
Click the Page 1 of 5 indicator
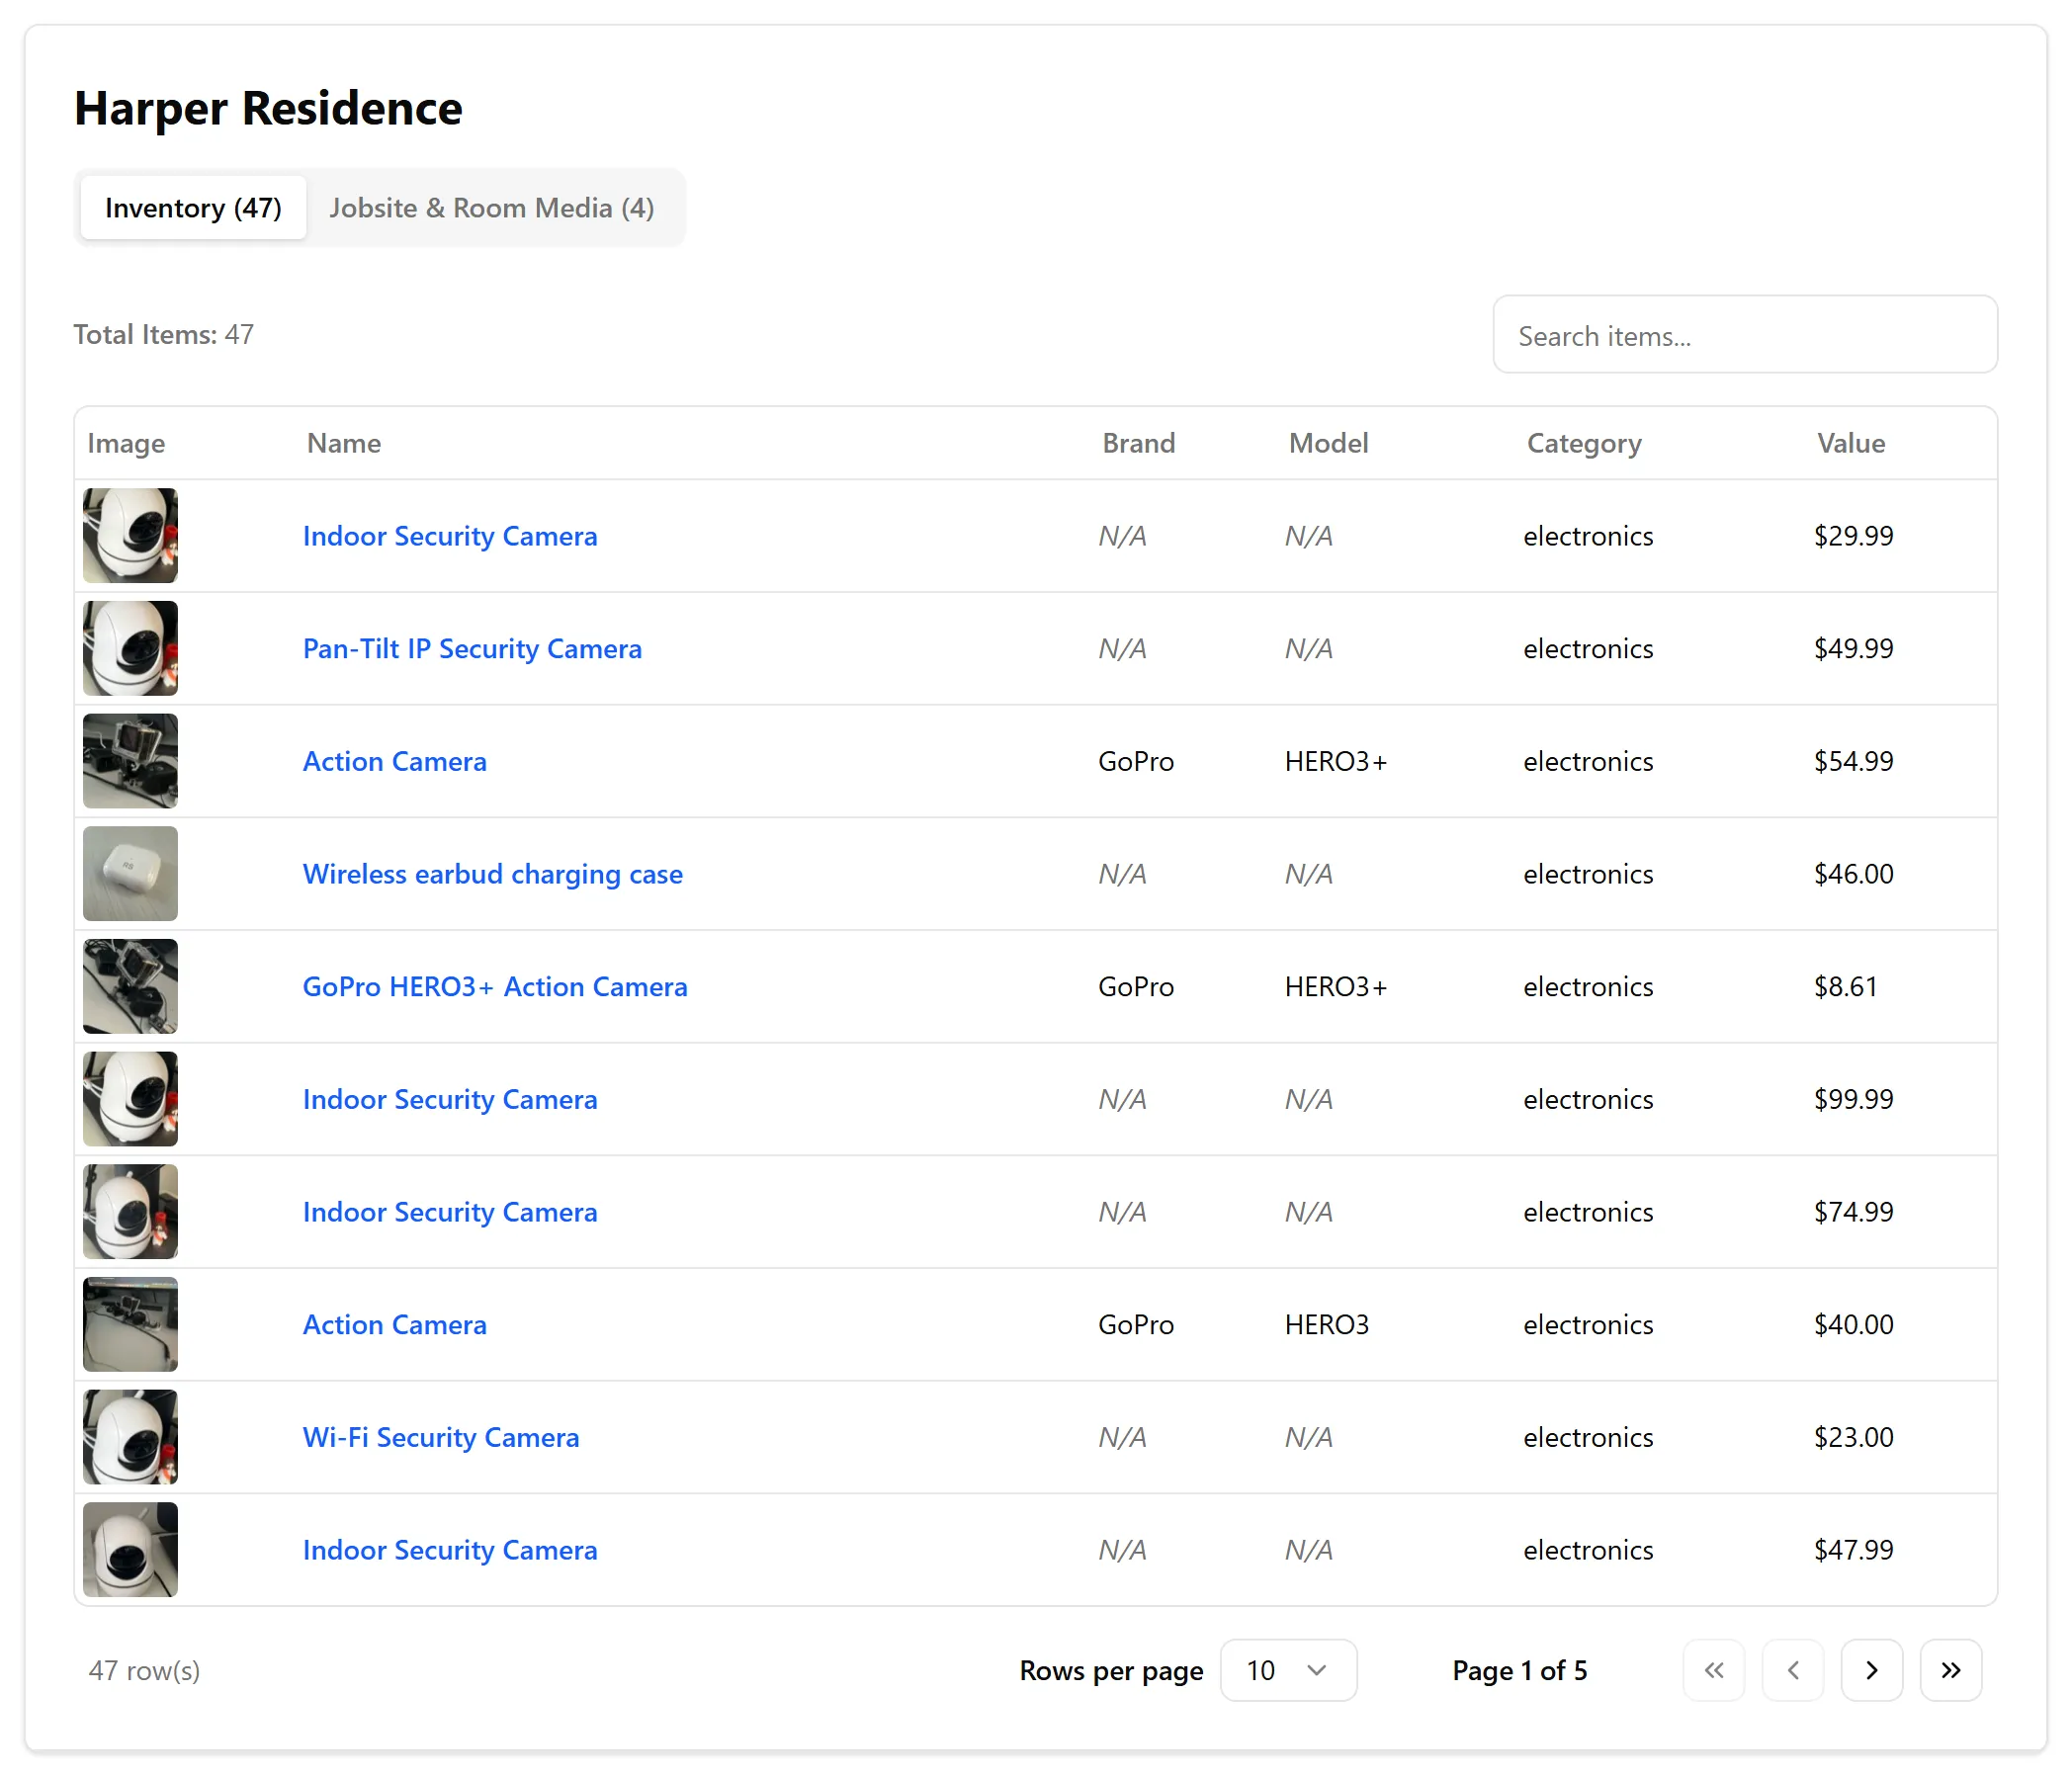1520,1670
